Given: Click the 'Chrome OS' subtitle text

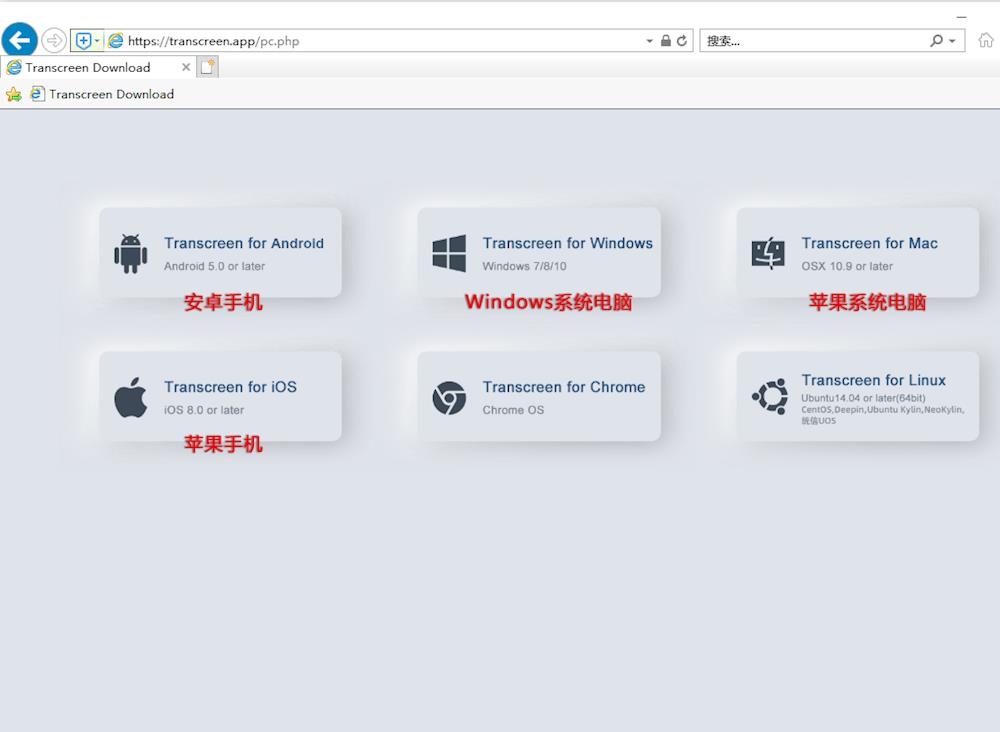Looking at the screenshot, I should pyautogui.click(x=513, y=410).
